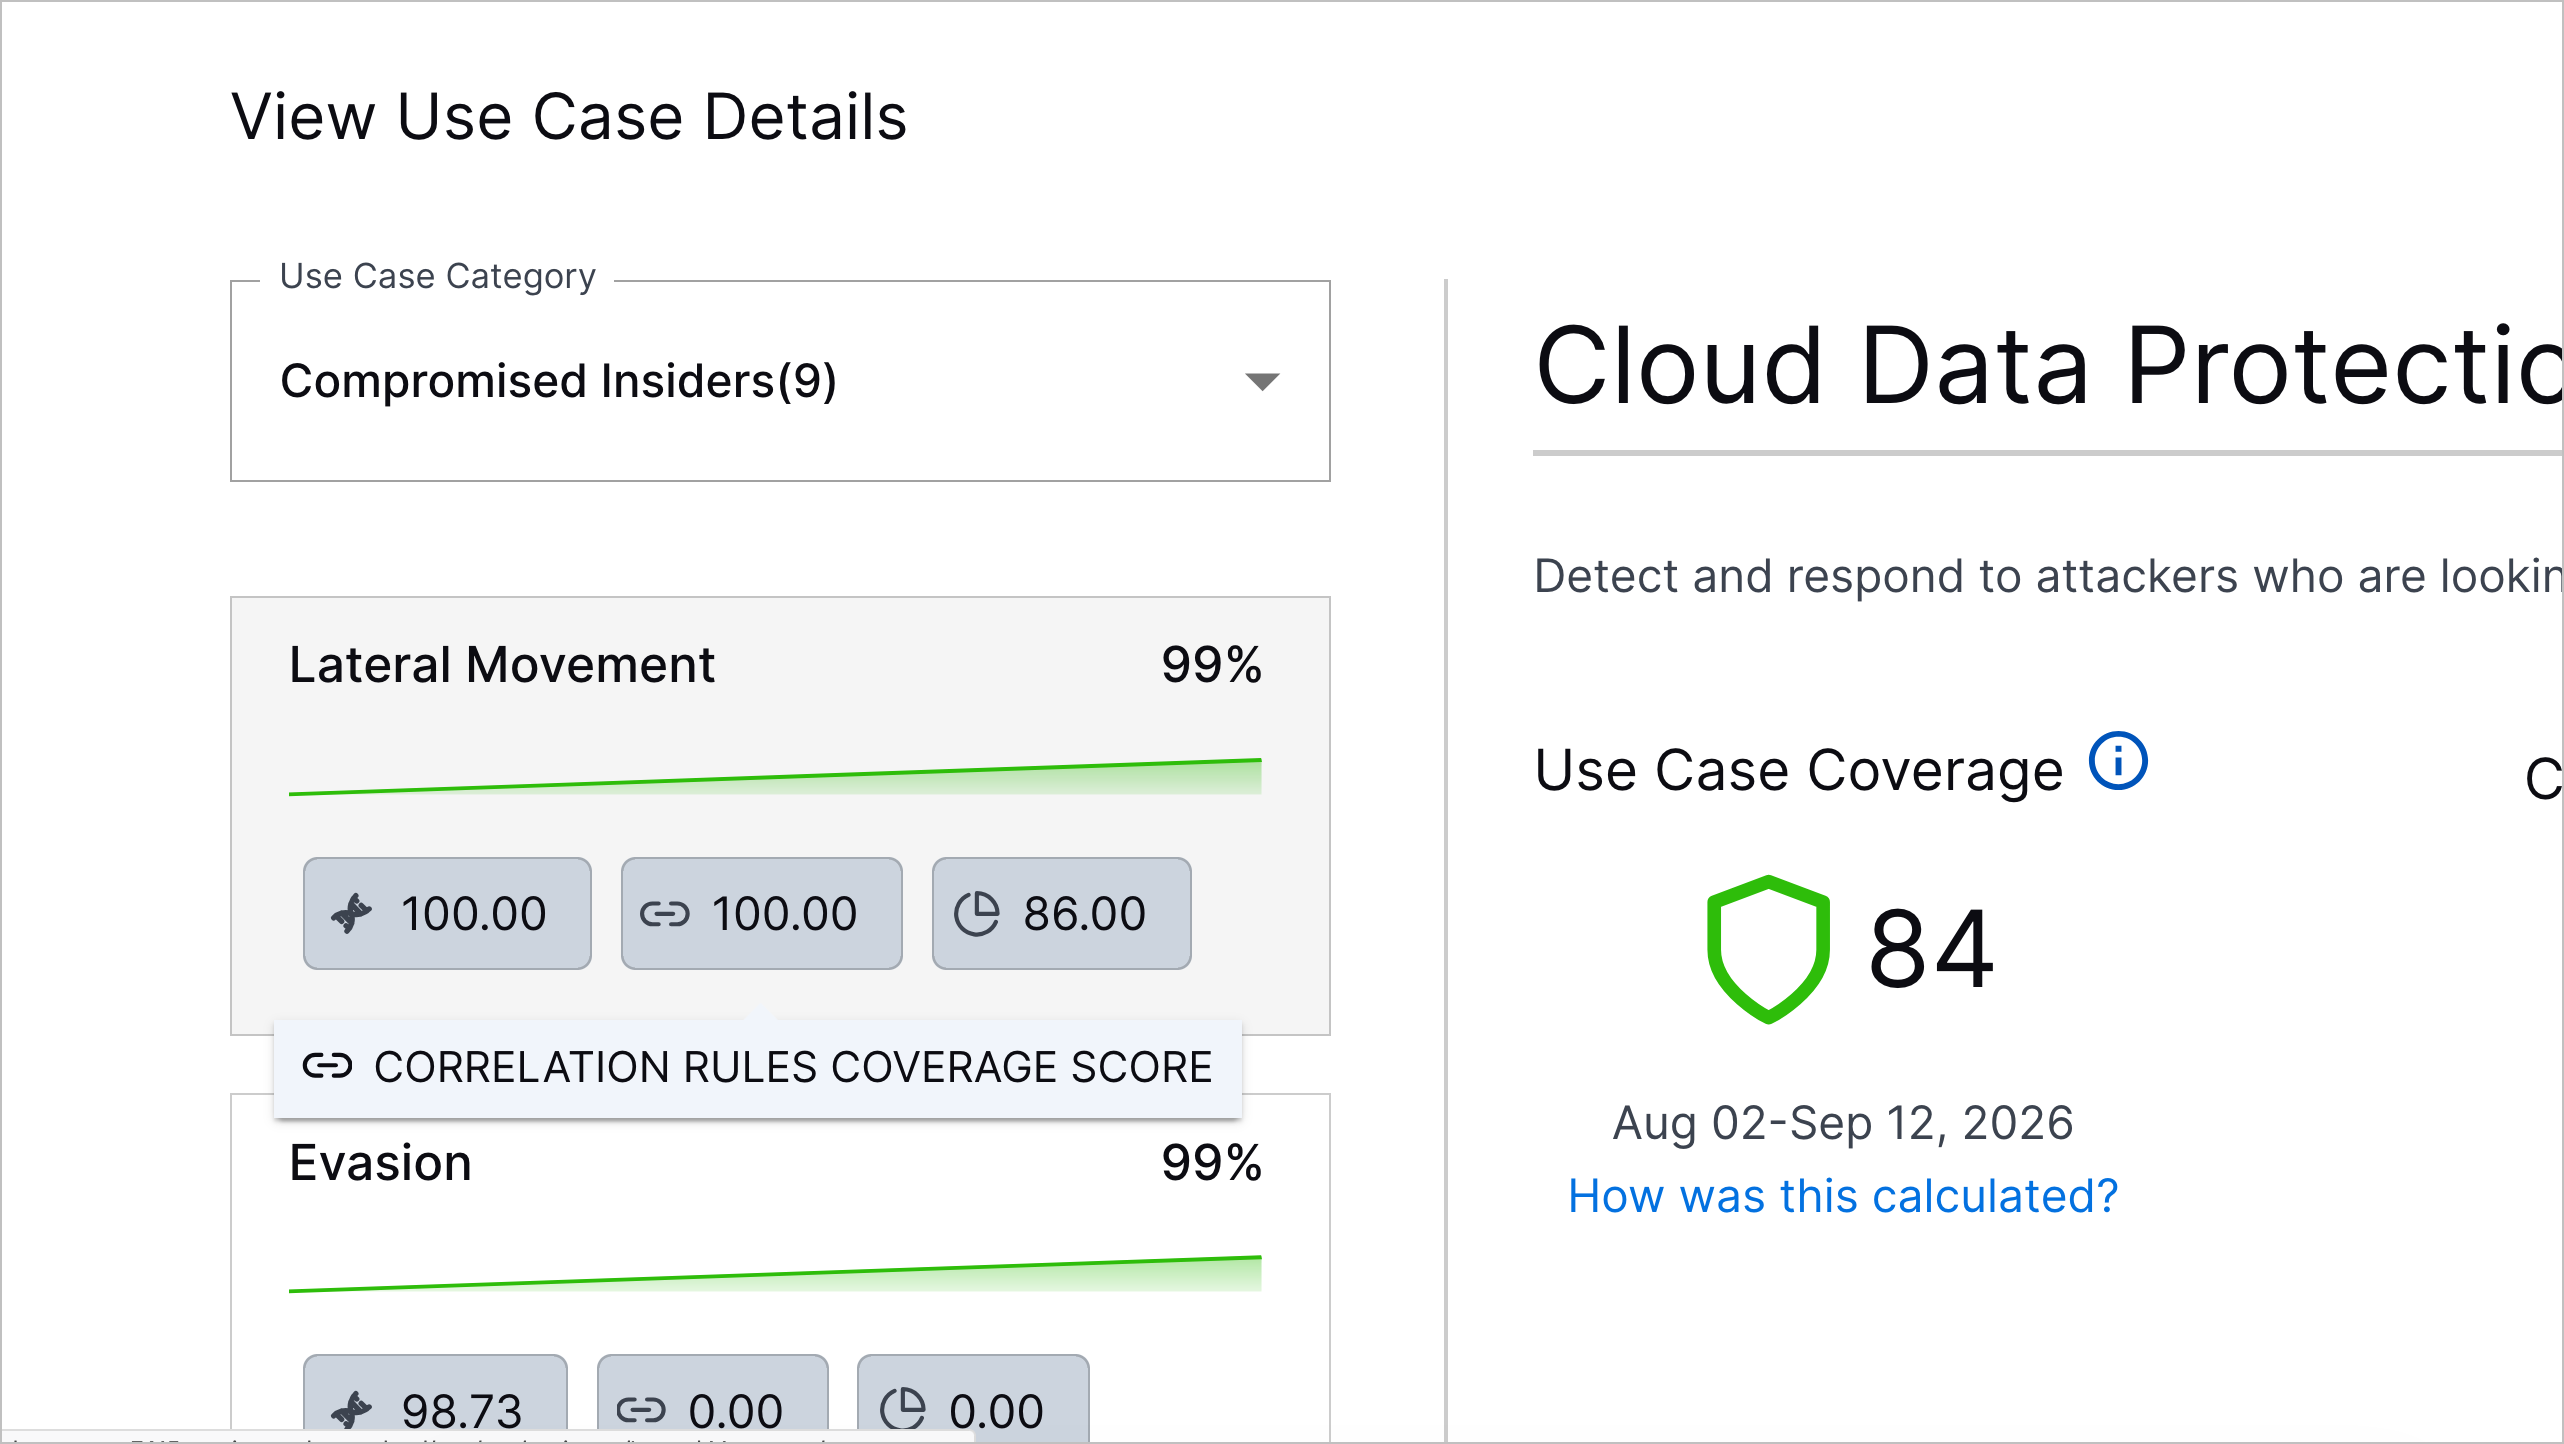Screen dimensions: 2564x1444
Task: Click the Lateral Movement green trend chart
Action: (x=775, y=776)
